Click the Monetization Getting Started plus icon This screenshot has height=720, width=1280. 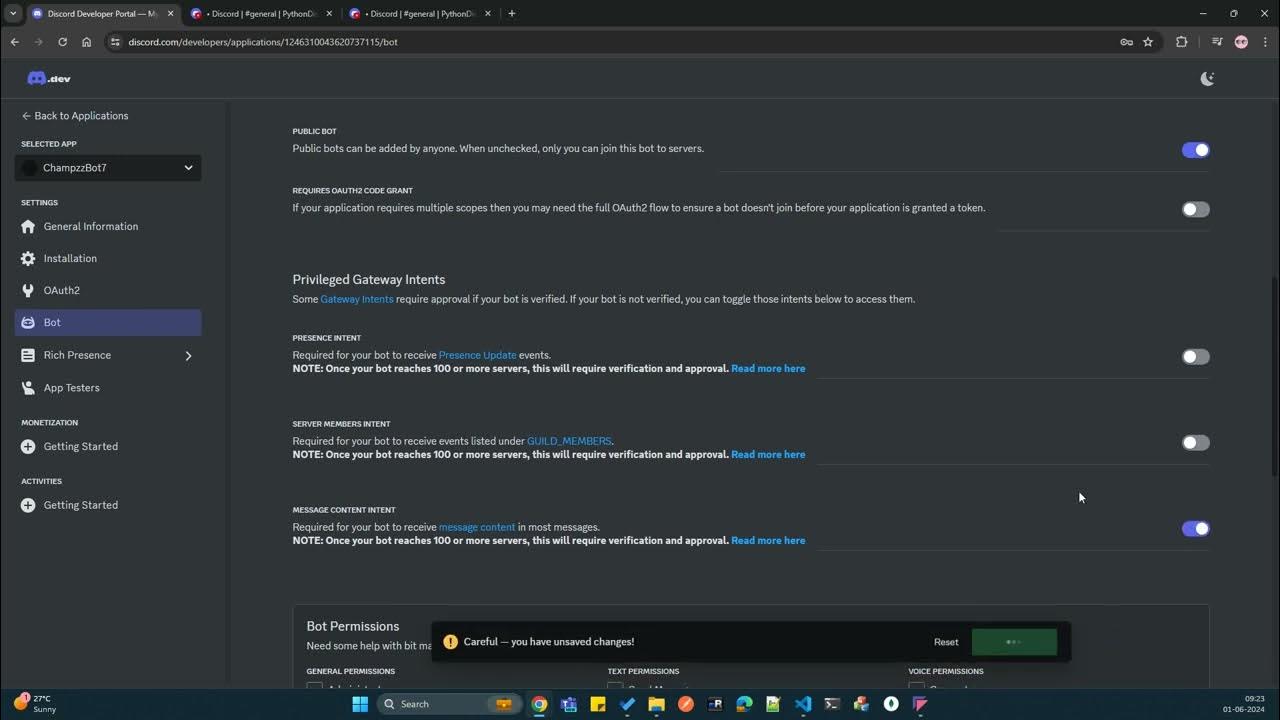pos(28,446)
